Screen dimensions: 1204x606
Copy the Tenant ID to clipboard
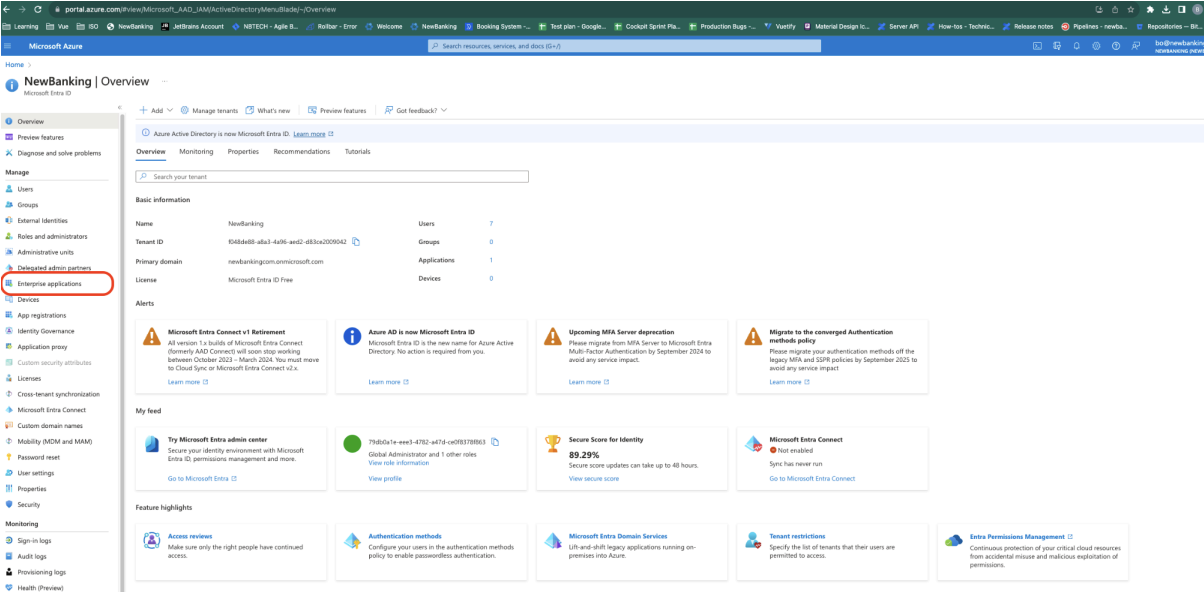pos(356,242)
